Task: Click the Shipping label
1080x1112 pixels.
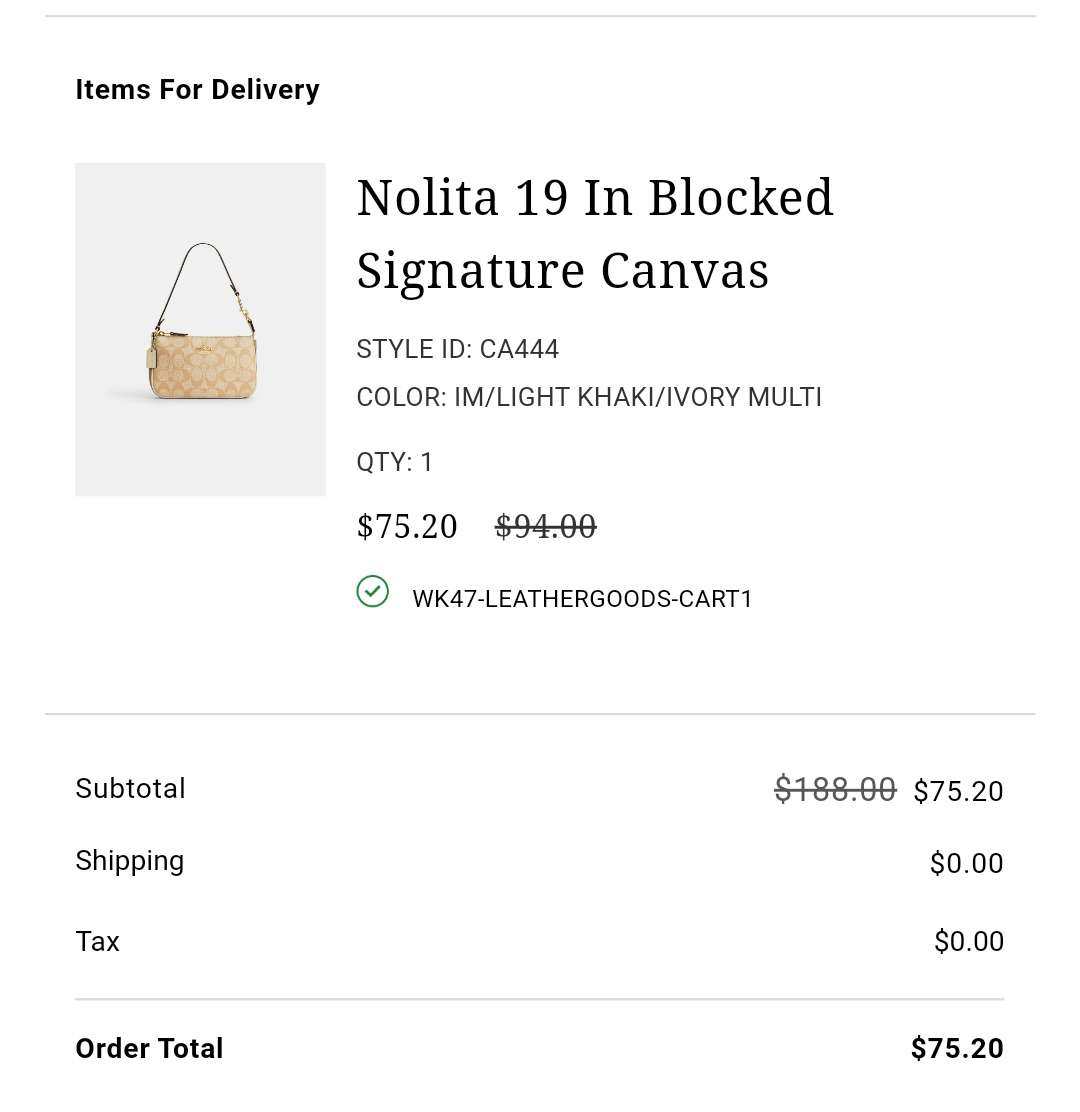Action: [x=129, y=861]
